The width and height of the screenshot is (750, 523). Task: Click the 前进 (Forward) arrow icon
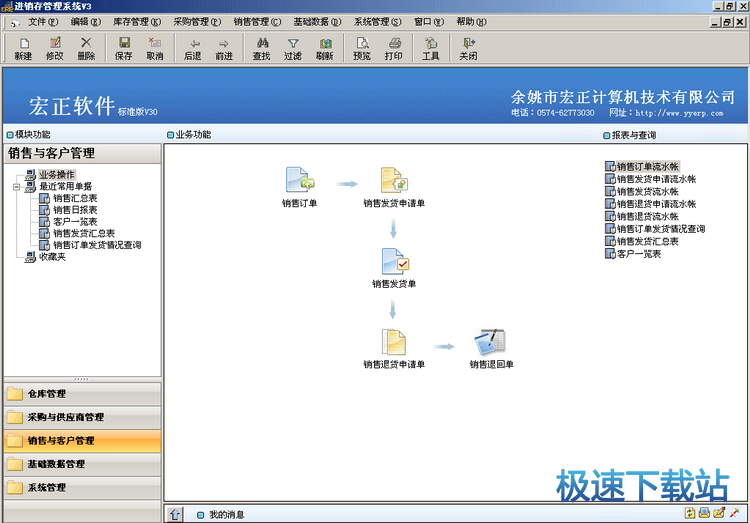(224, 48)
